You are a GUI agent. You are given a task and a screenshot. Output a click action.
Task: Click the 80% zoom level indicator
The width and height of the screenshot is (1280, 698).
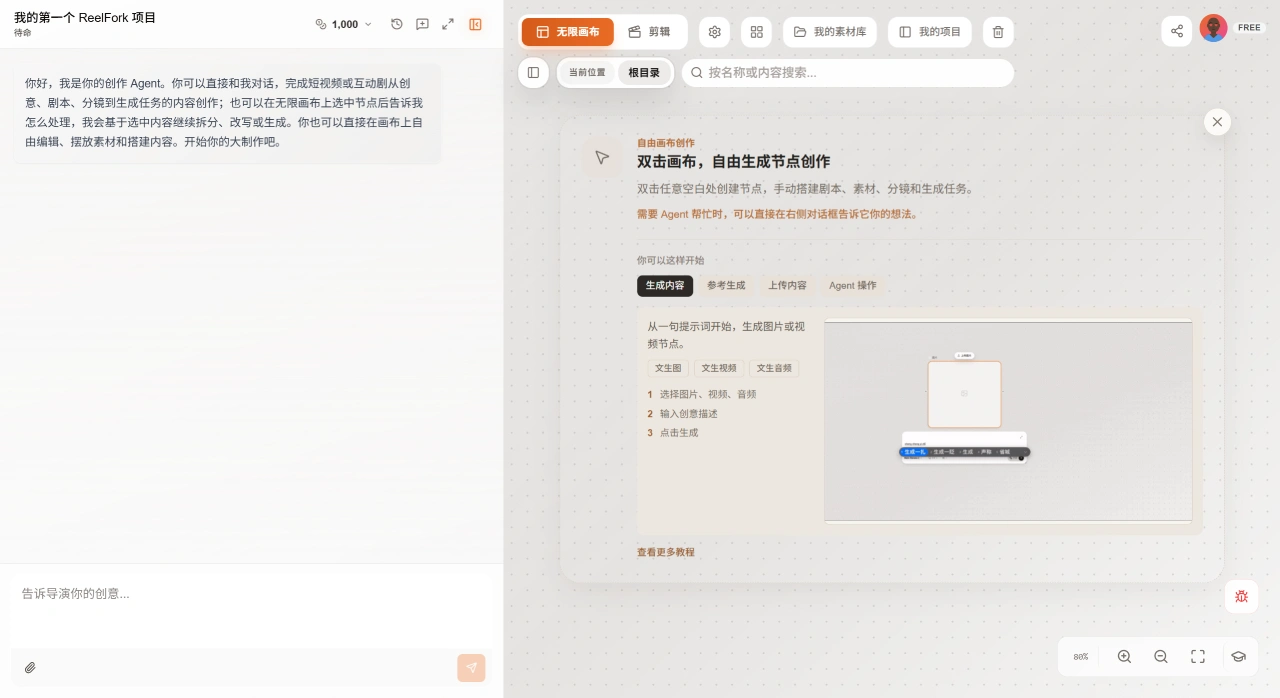click(x=1081, y=657)
